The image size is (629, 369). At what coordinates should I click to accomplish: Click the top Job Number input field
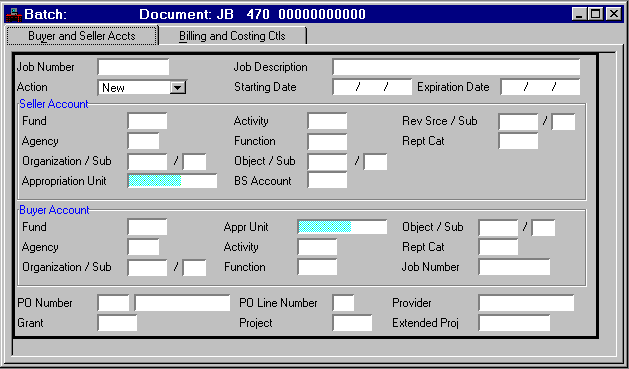pyautogui.click(x=134, y=67)
